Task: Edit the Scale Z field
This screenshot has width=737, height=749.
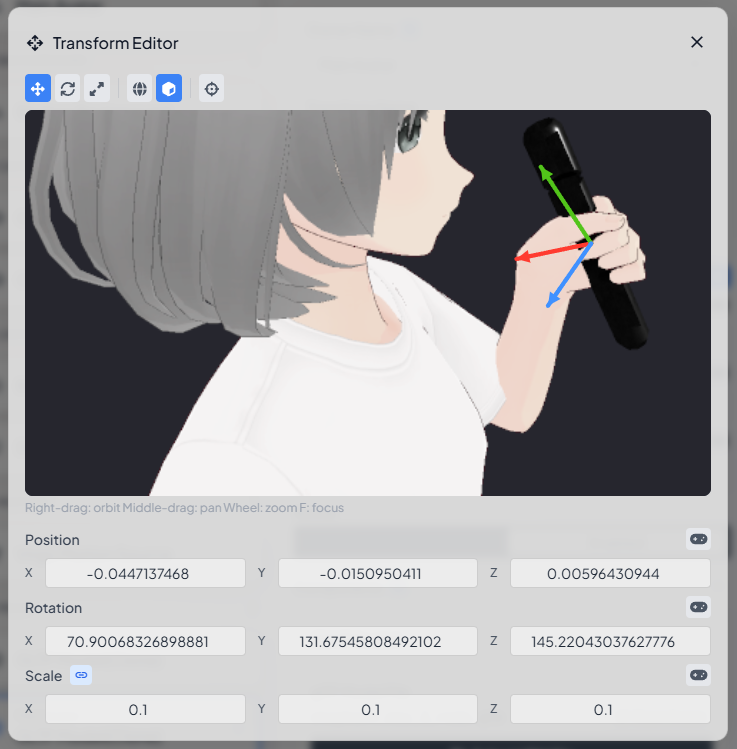Action: [x=610, y=709]
